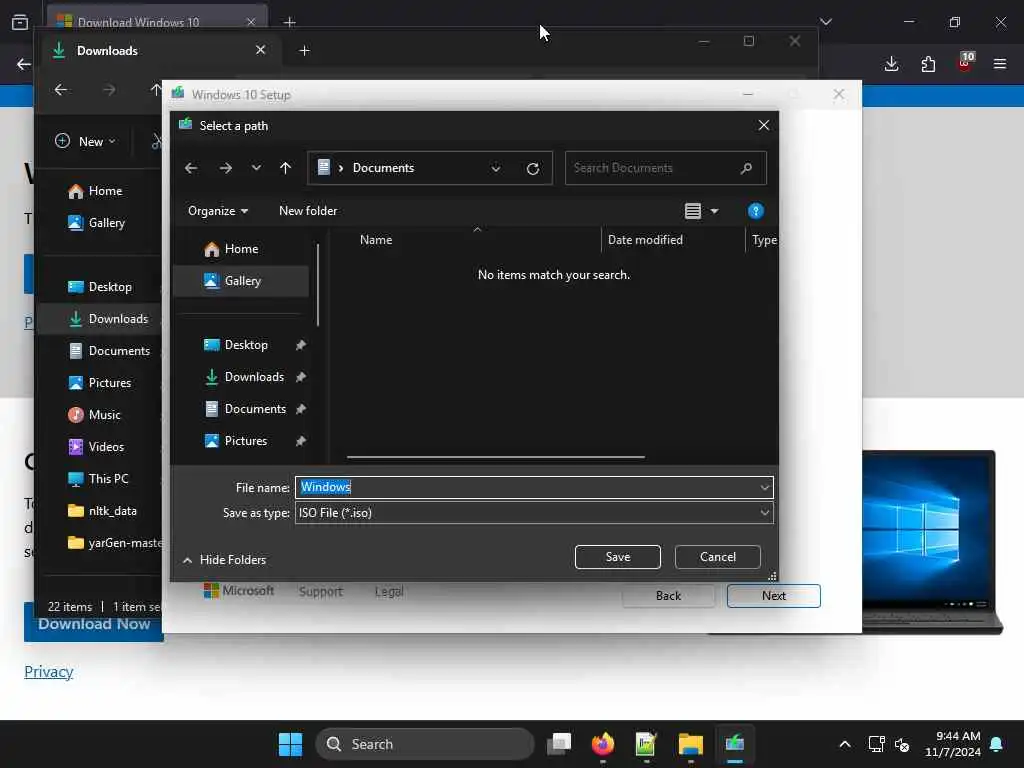Click Next in Windows 10 Setup
This screenshot has height=768, width=1024.
773,596
